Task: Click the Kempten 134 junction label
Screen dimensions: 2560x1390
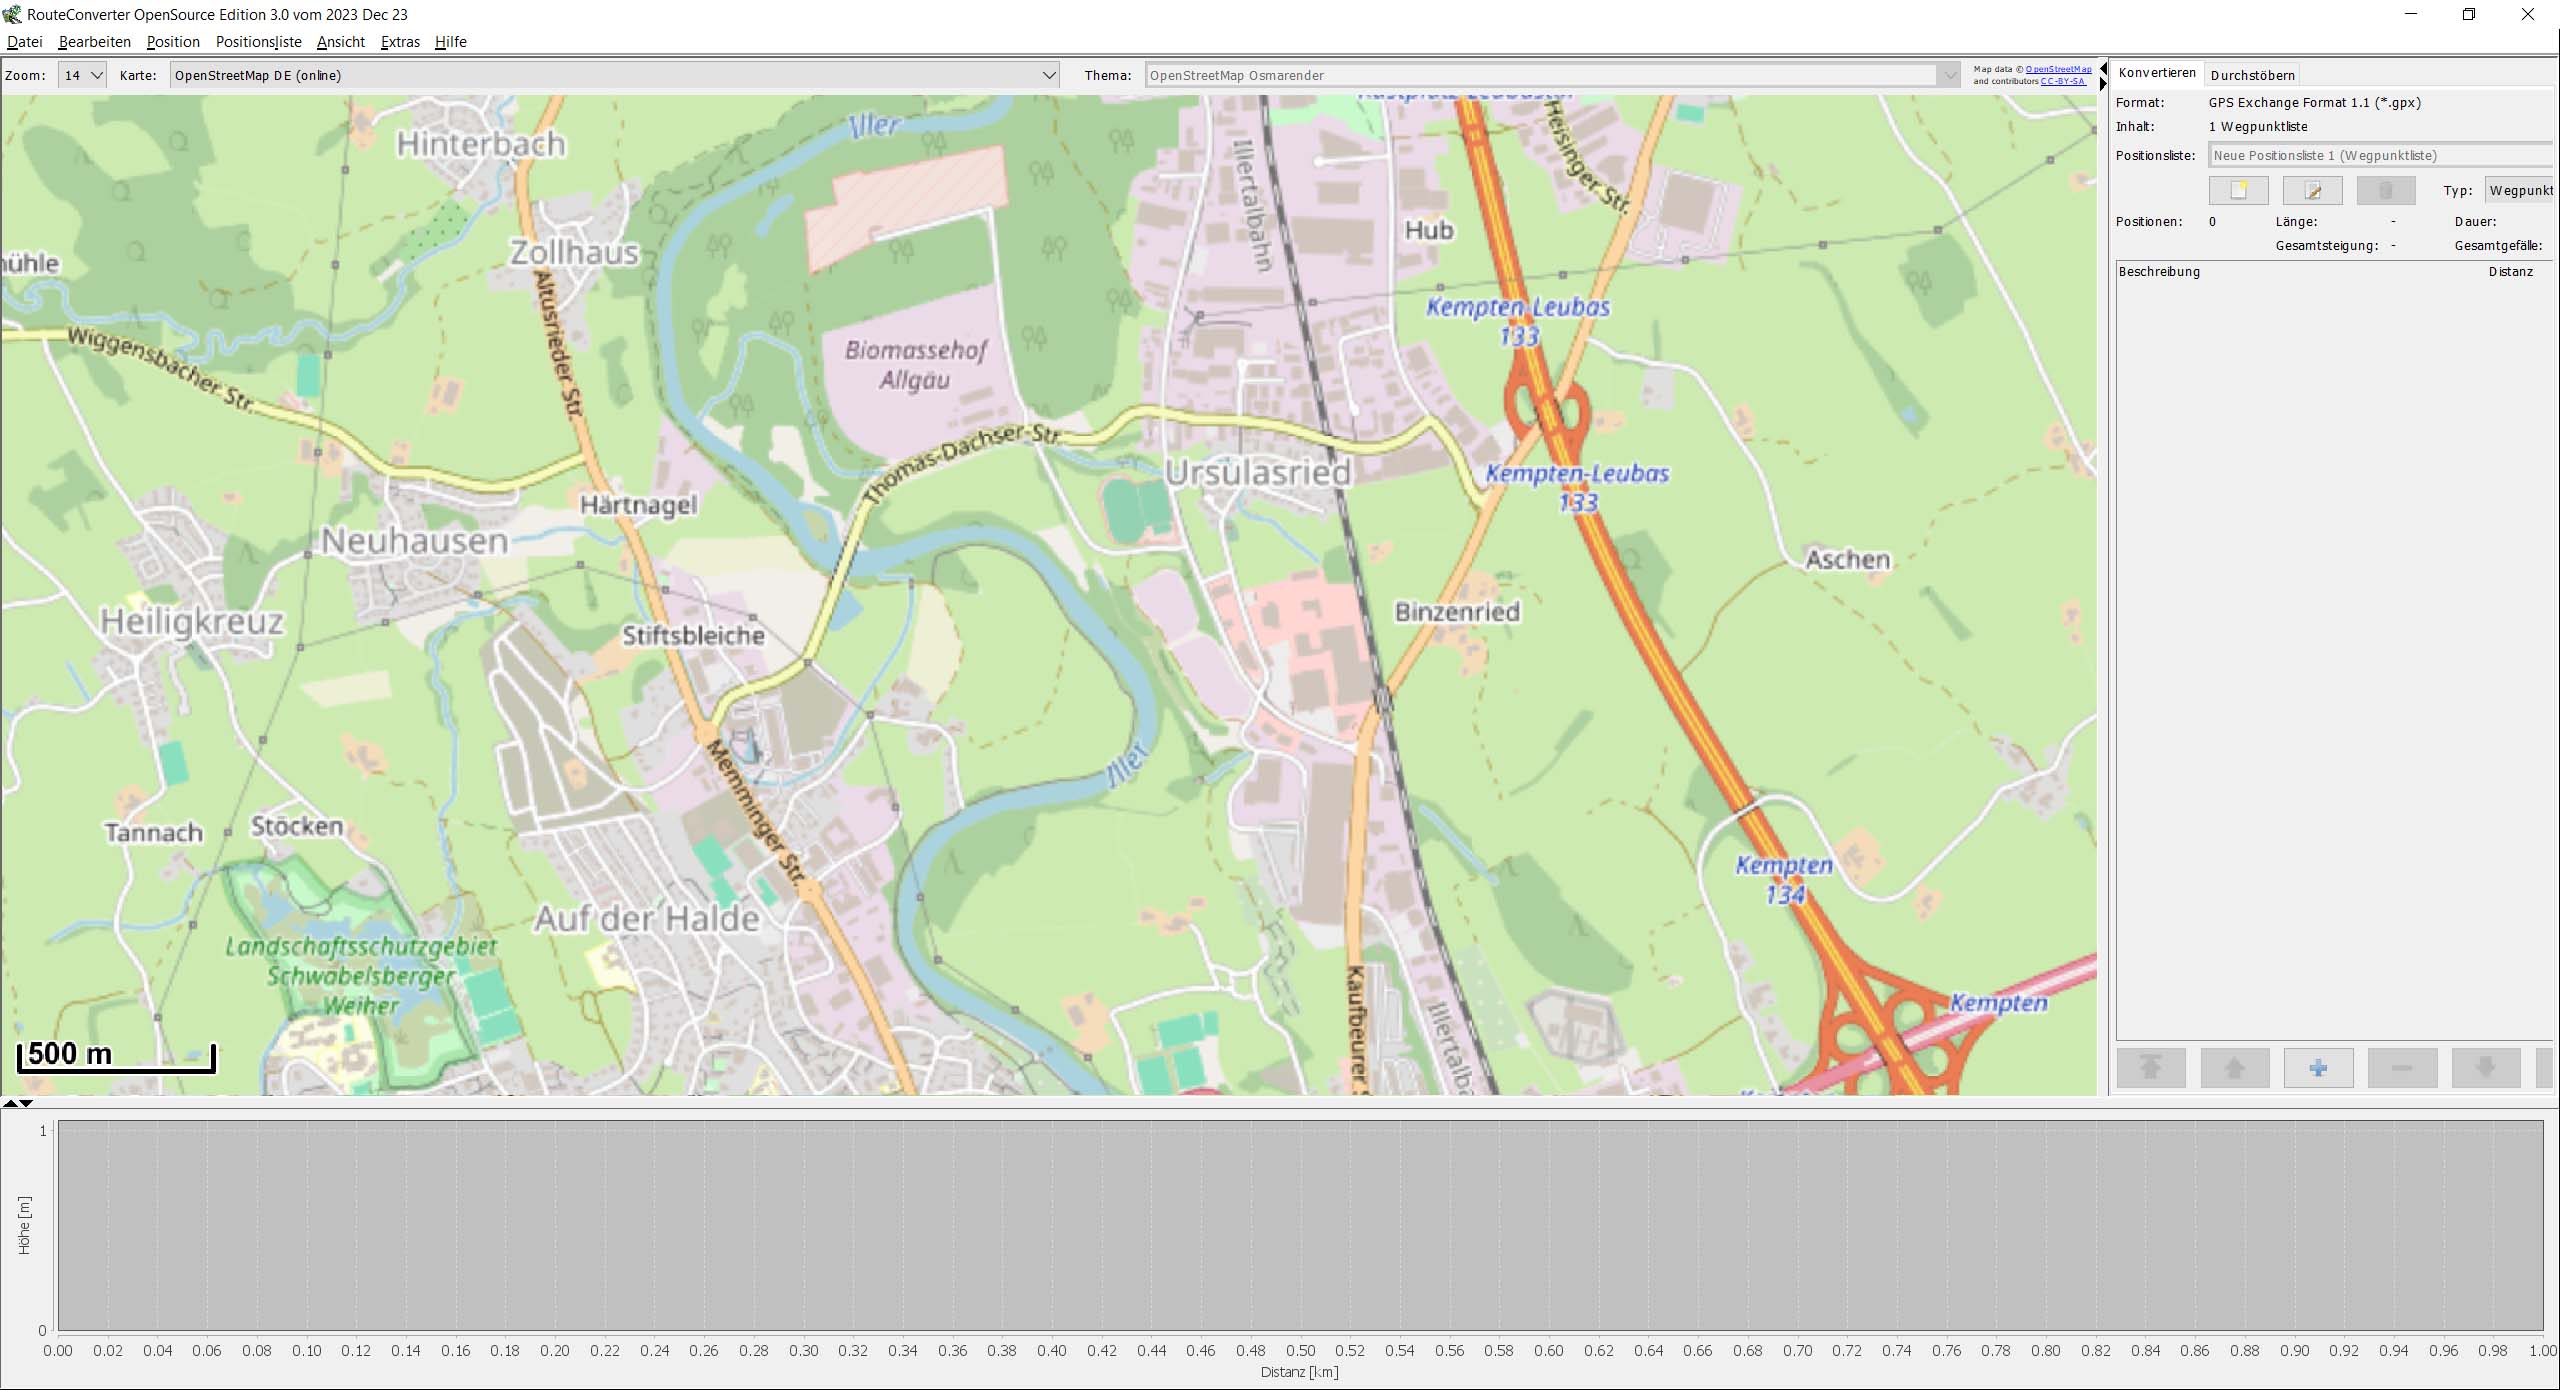Action: pyautogui.click(x=1785, y=880)
